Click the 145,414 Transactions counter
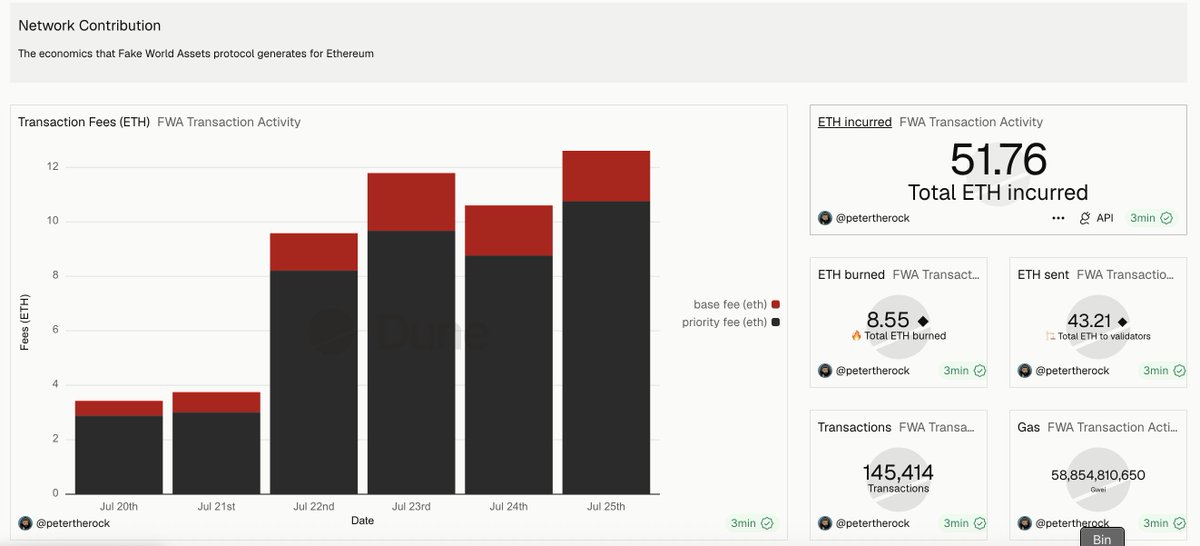 898,472
